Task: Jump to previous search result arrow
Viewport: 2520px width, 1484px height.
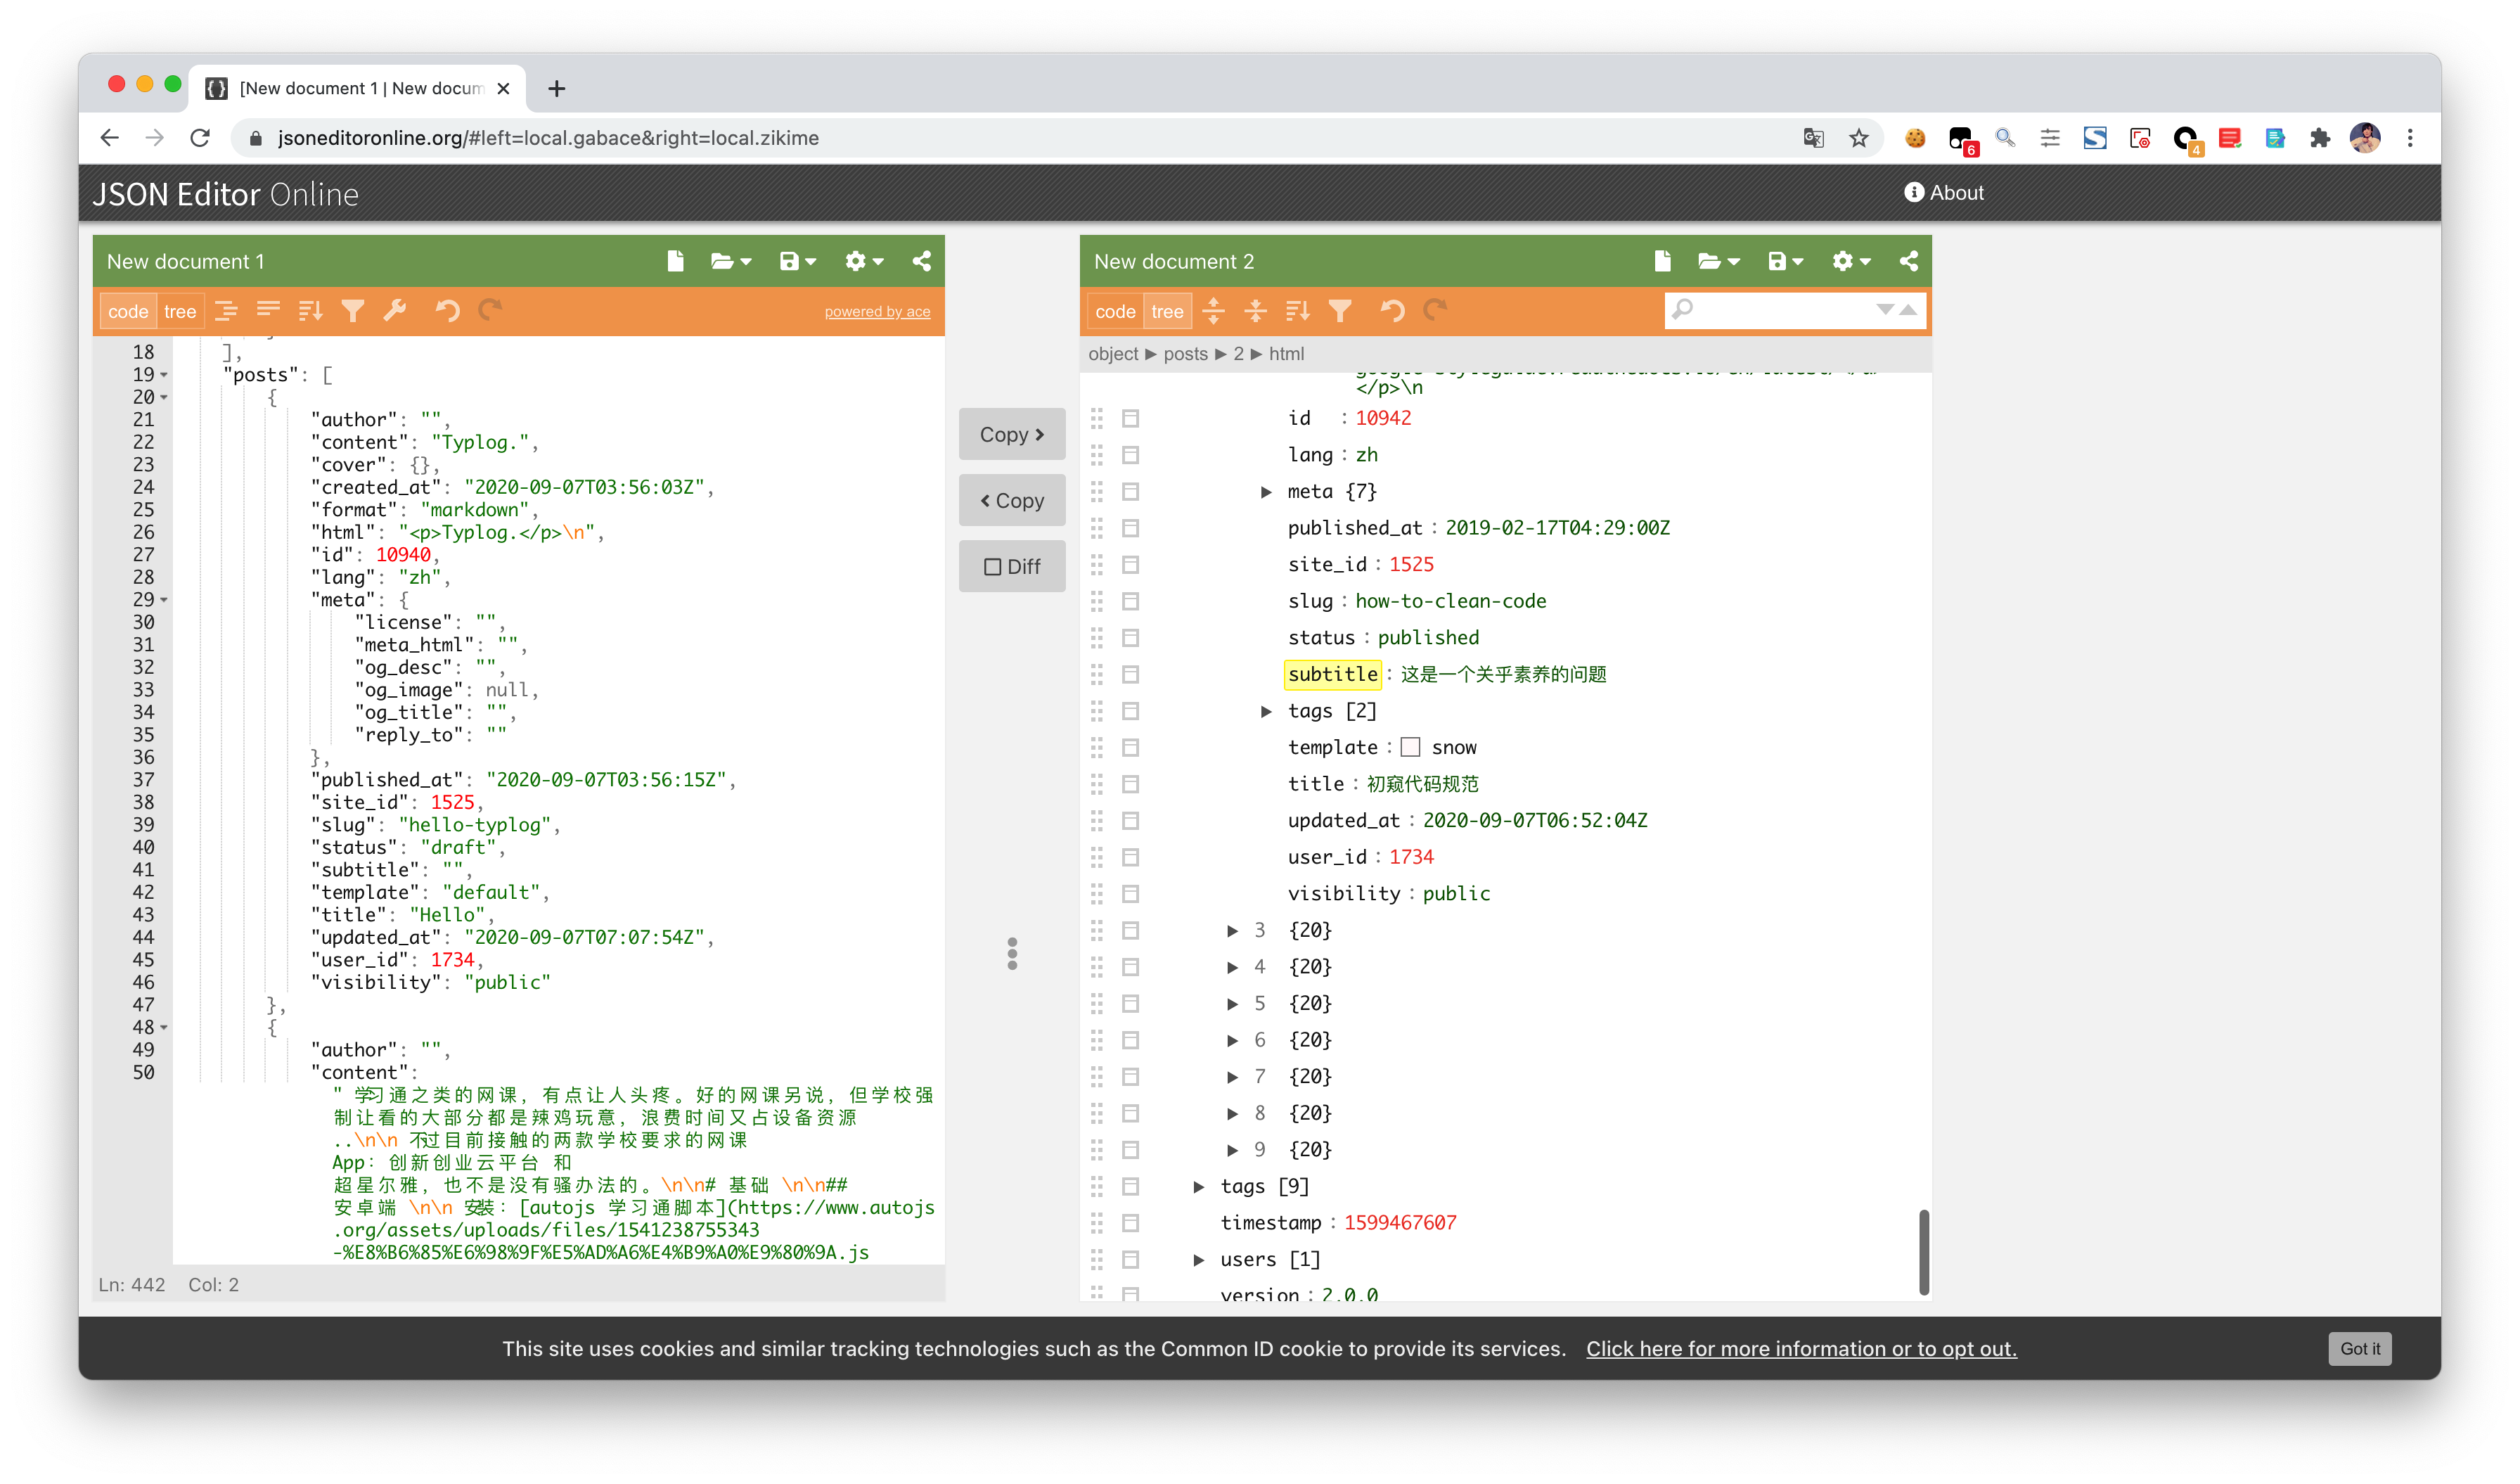Action: (x=1908, y=309)
